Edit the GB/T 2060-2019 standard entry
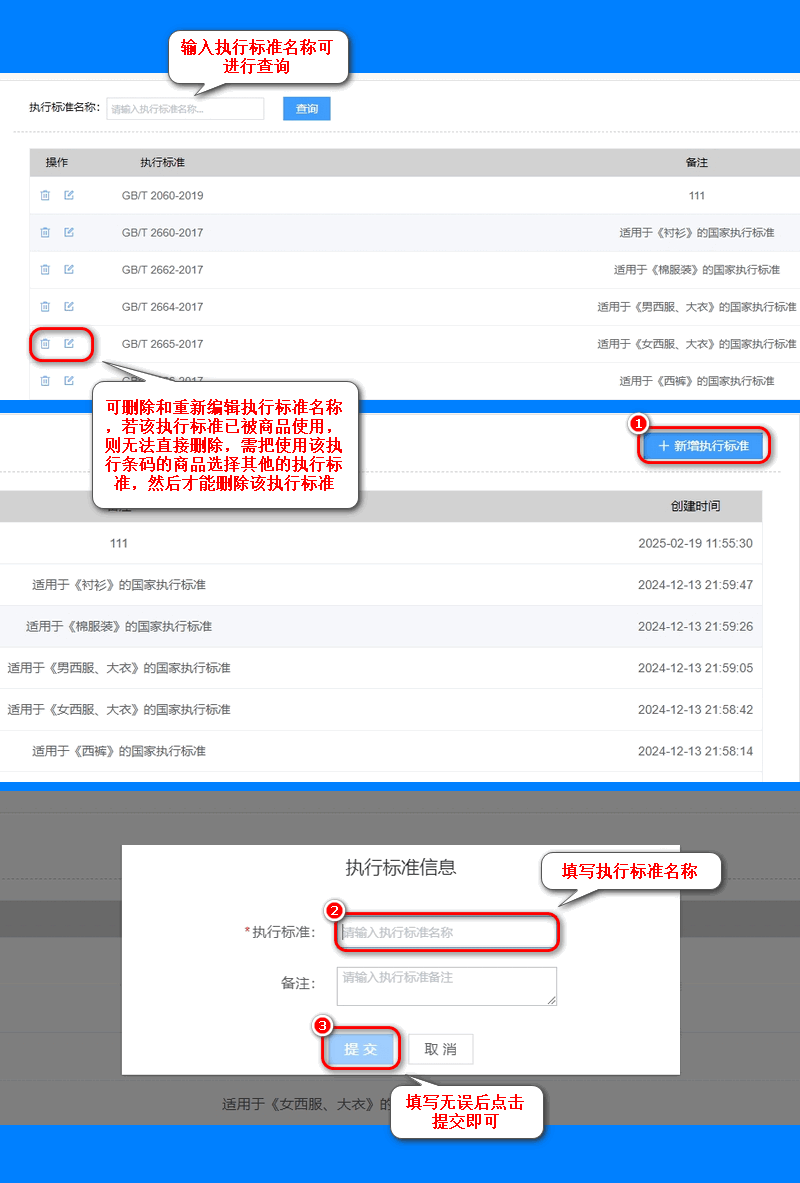This screenshot has height=1183, width=800. click(x=69, y=195)
